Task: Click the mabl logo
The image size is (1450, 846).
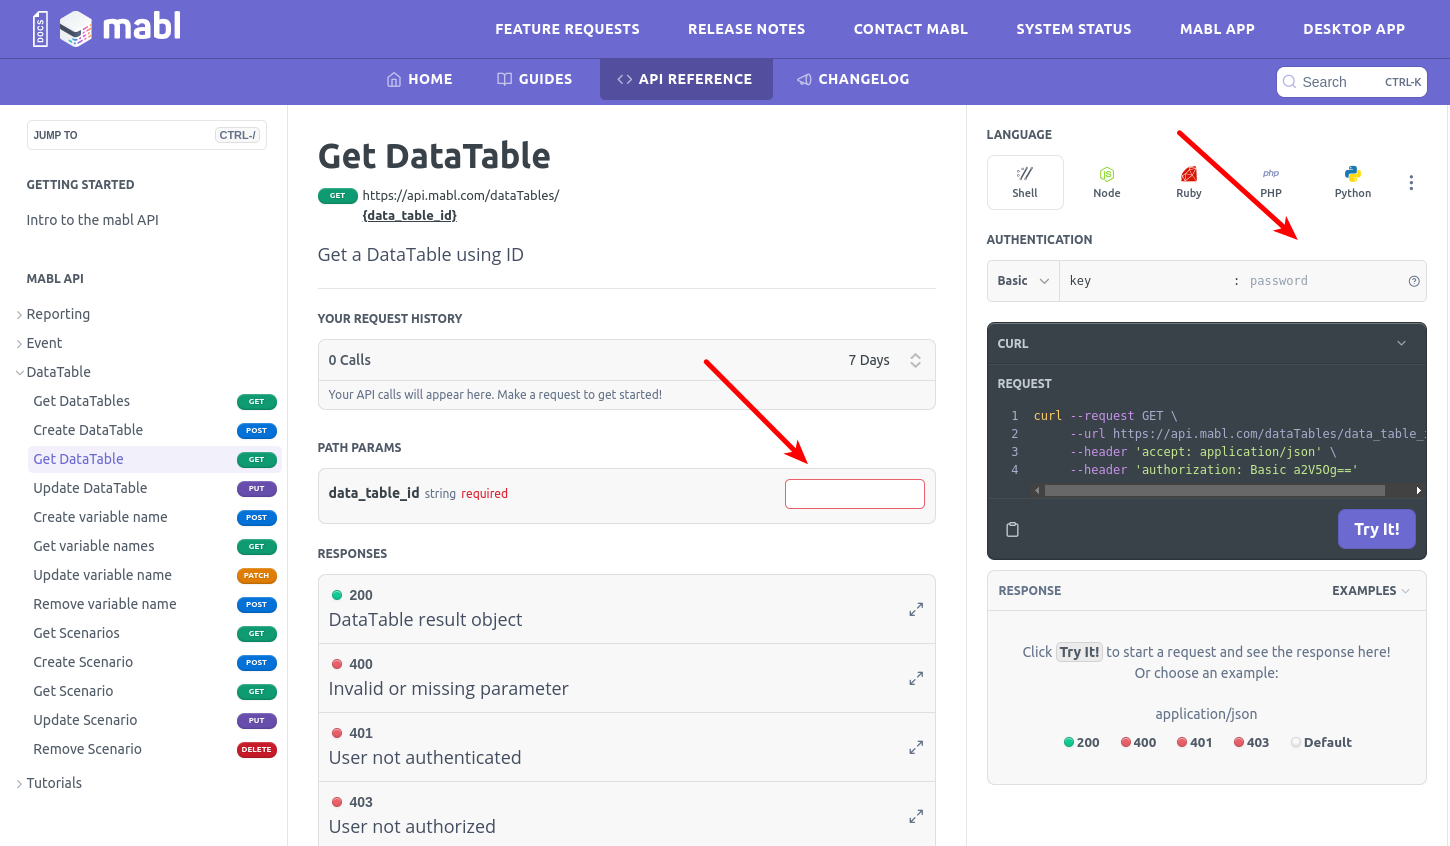Action: [106, 28]
